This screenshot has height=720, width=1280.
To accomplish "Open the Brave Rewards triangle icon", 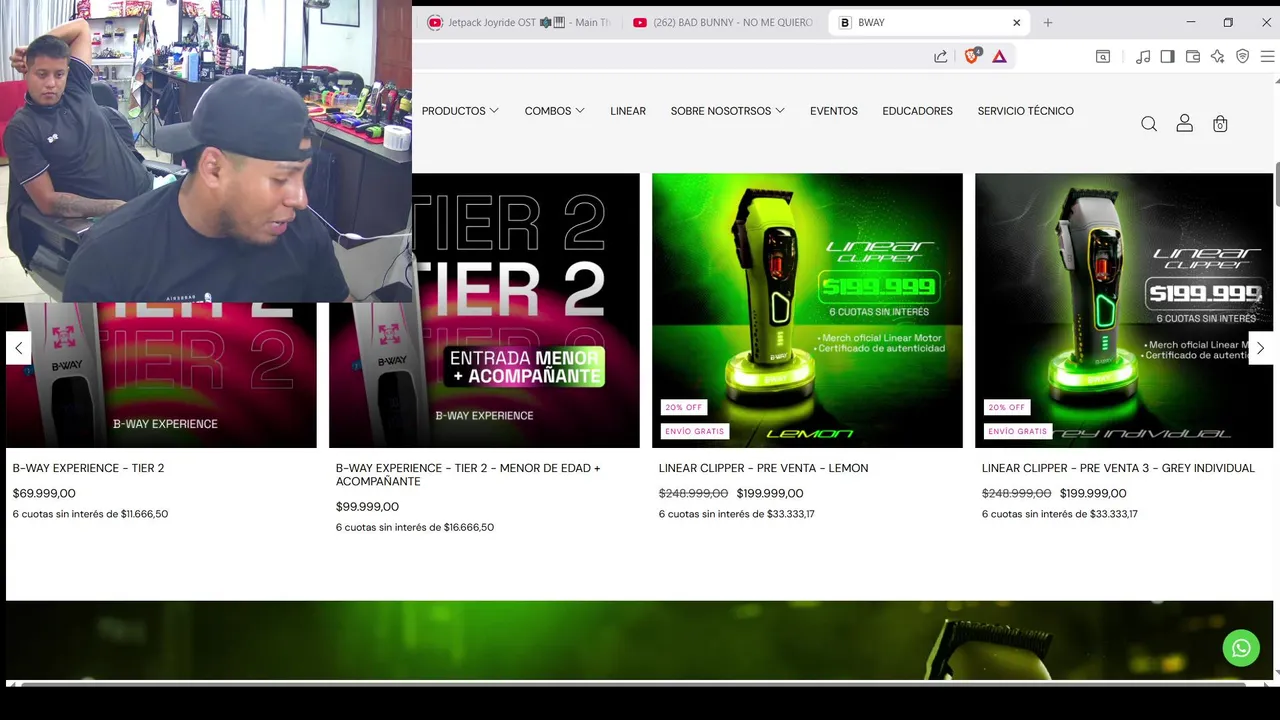I will point(999,57).
